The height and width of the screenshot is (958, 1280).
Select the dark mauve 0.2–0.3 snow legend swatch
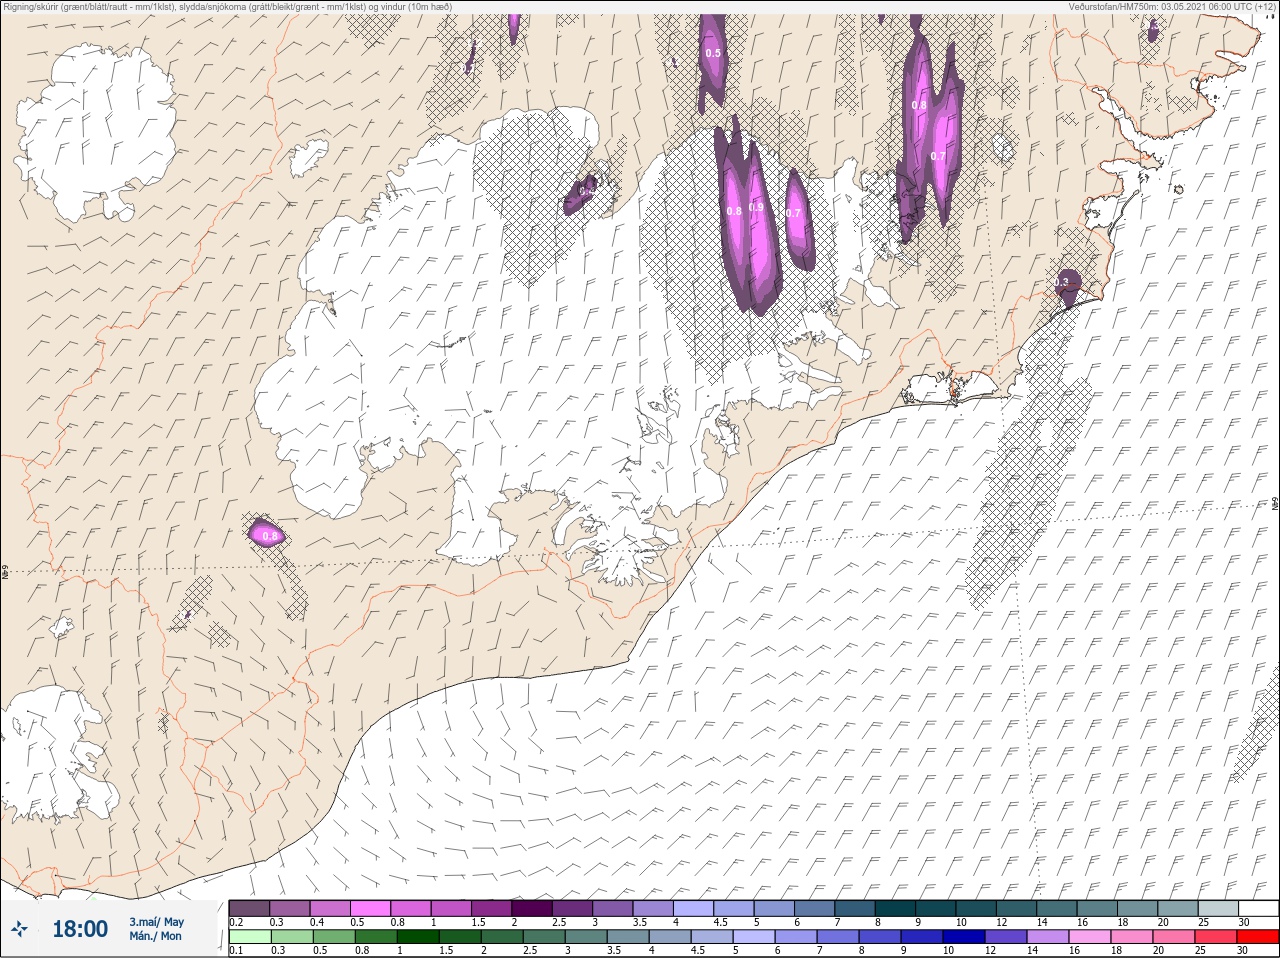tap(249, 908)
